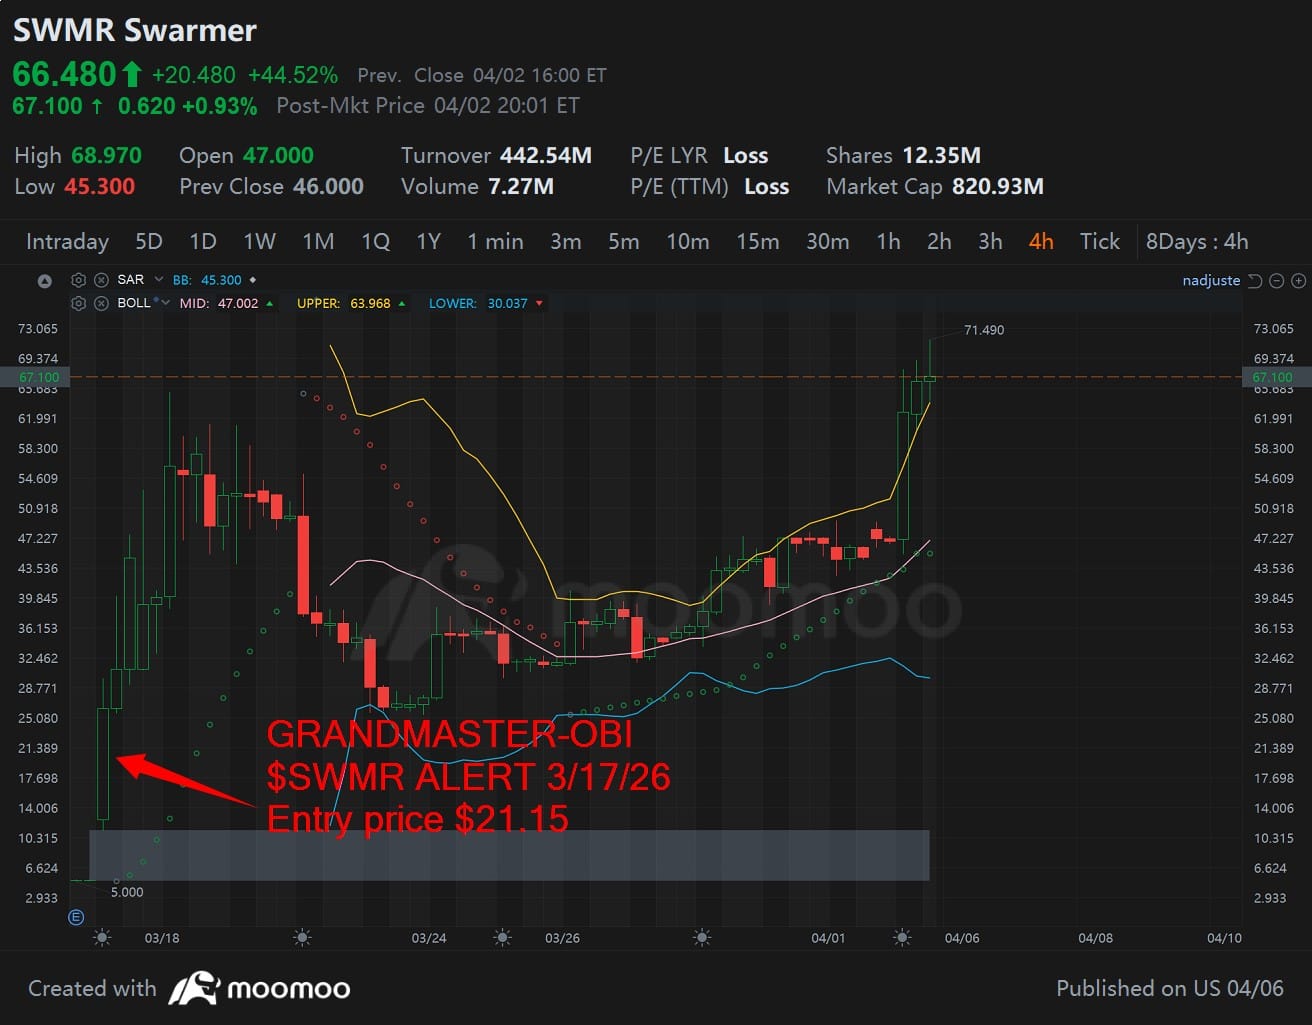The height and width of the screenshot is (1025, 1312).
Task: Click the P/E LYR Loss value
Action: click(x=746, y=156)
